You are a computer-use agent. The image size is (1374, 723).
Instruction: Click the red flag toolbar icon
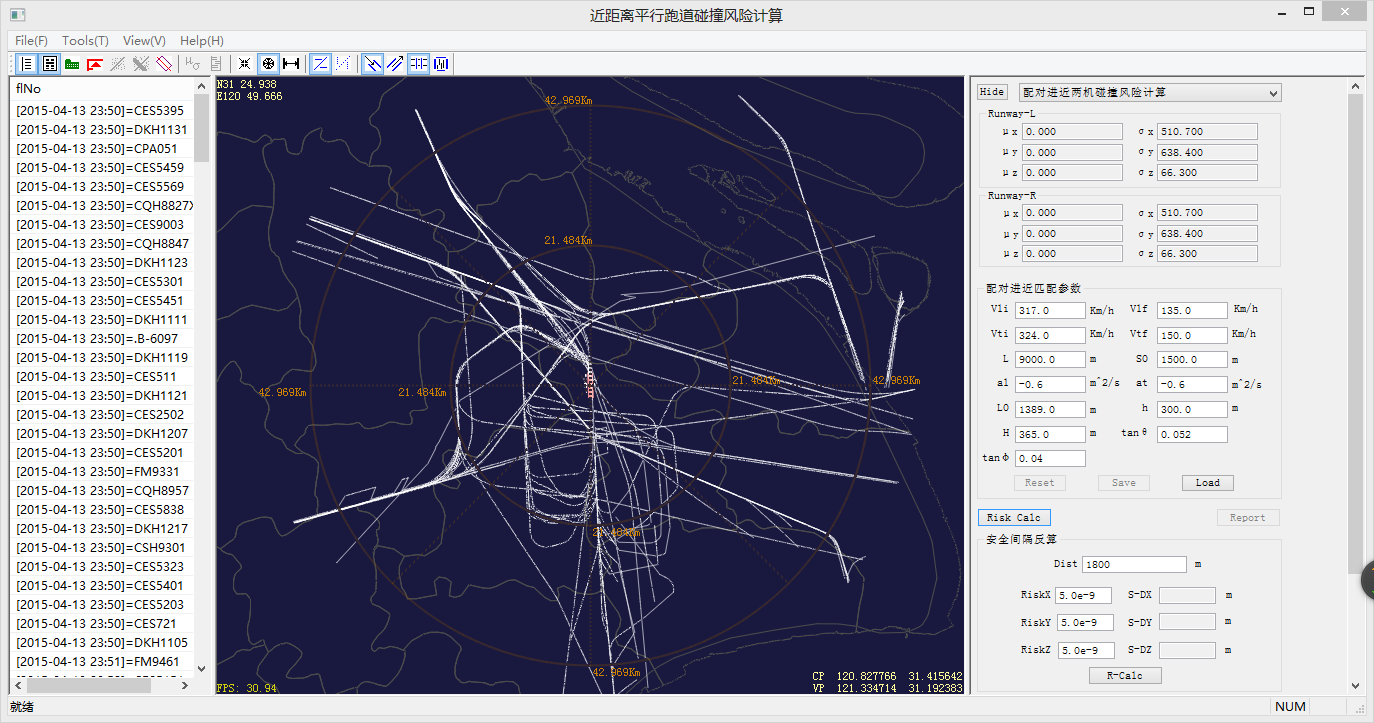point(95,64)
